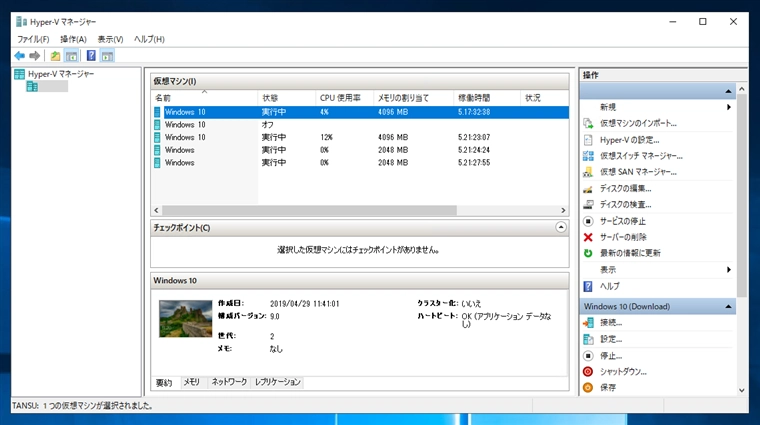Sort by 名前 column header
This screenshot has width=760, height=425.
(x=205, y=98)
